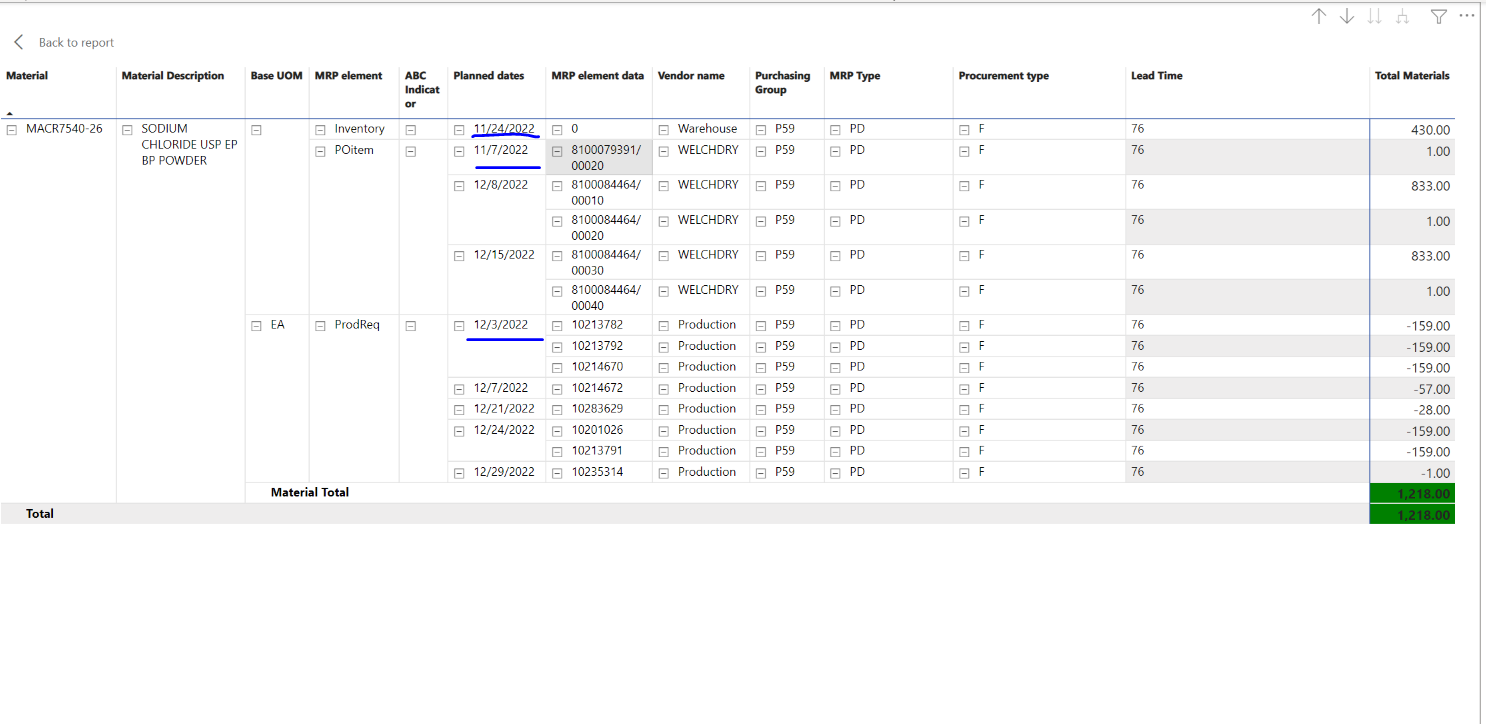Collapse the MACR7540-26 material row
This screenshot has height=724, width=1486.
pyautogui.click(x=12, y=129)
